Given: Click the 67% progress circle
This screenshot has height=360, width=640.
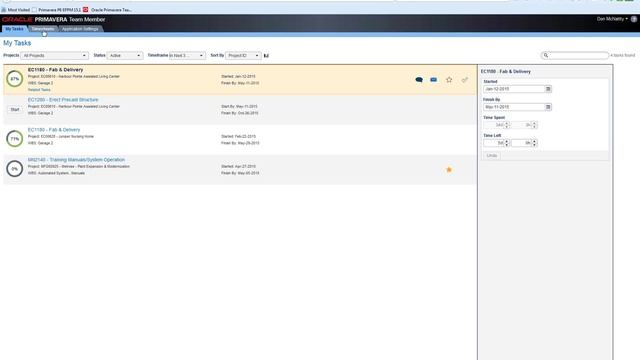Looking at the screenshot, I should click(x=15, y=79).
